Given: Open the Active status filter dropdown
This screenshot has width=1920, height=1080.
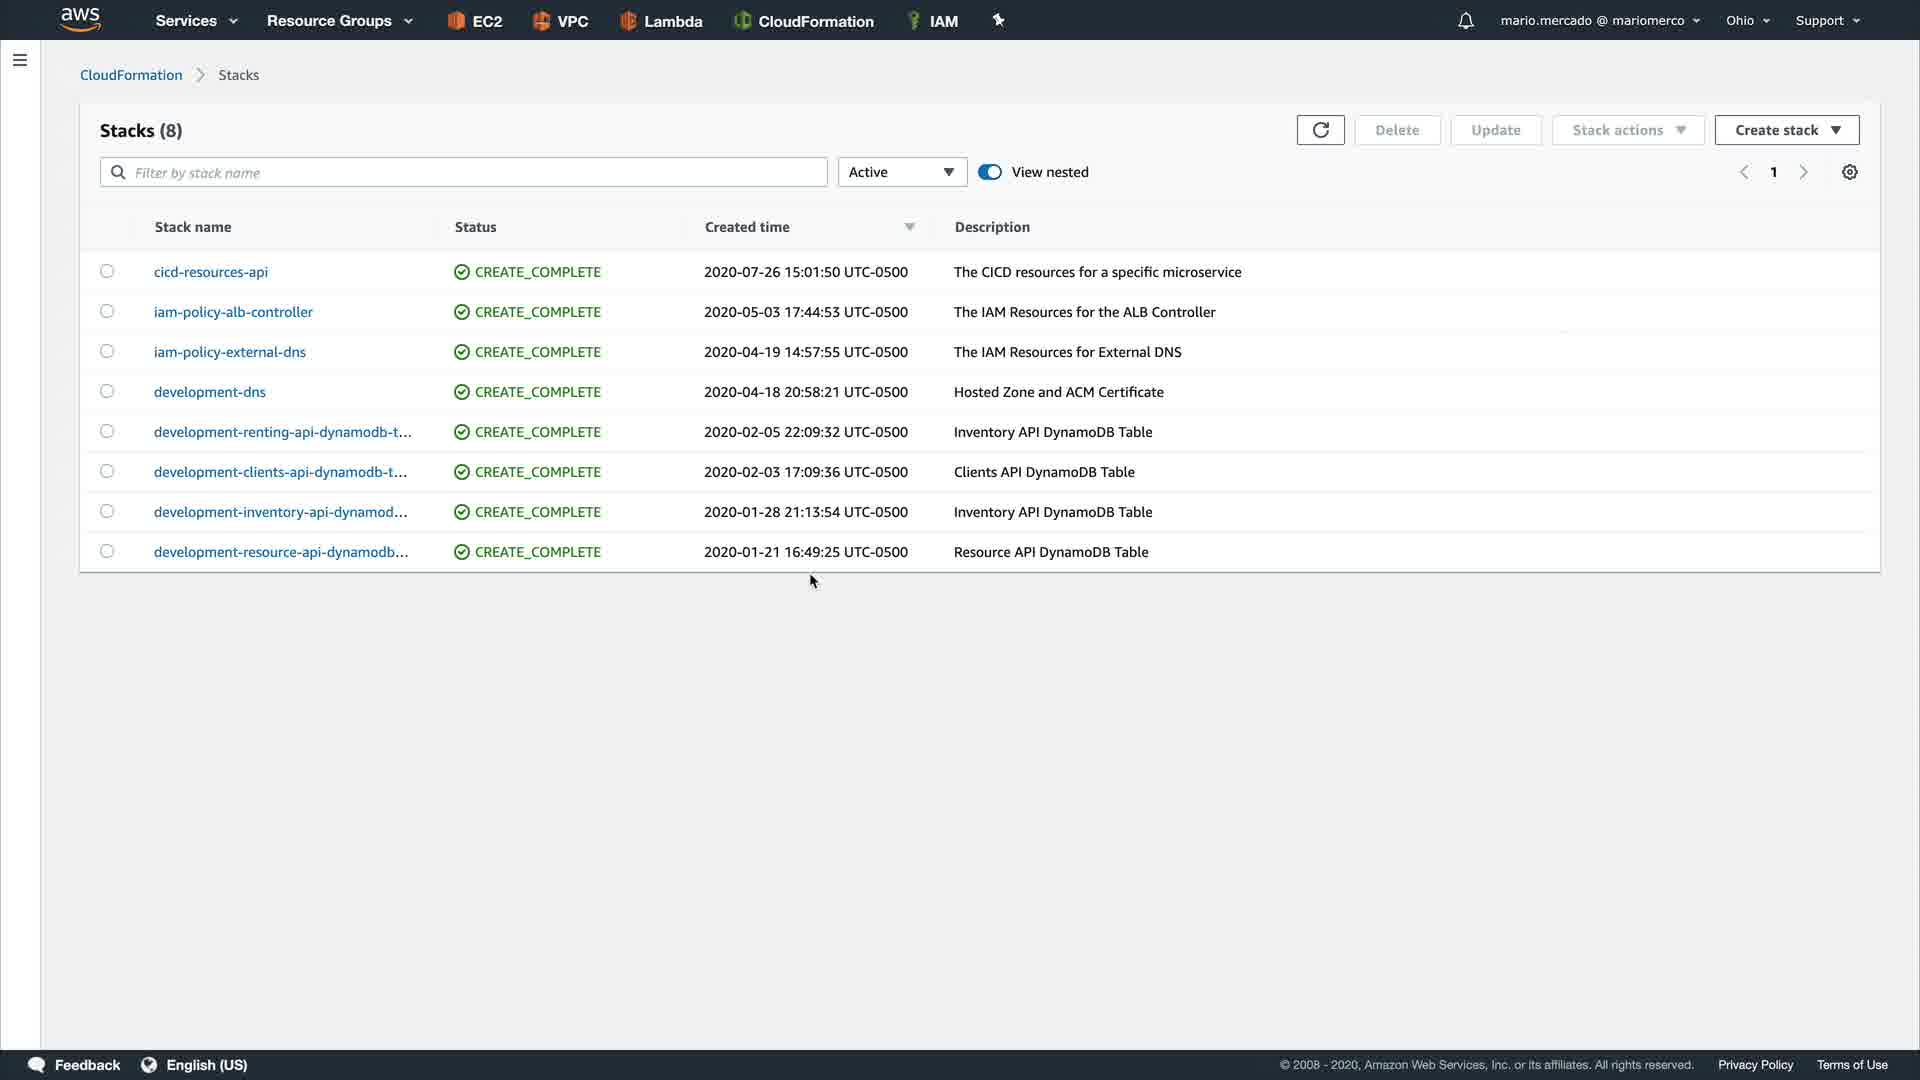Looking at the screenshot, I should tap(901, 172).
